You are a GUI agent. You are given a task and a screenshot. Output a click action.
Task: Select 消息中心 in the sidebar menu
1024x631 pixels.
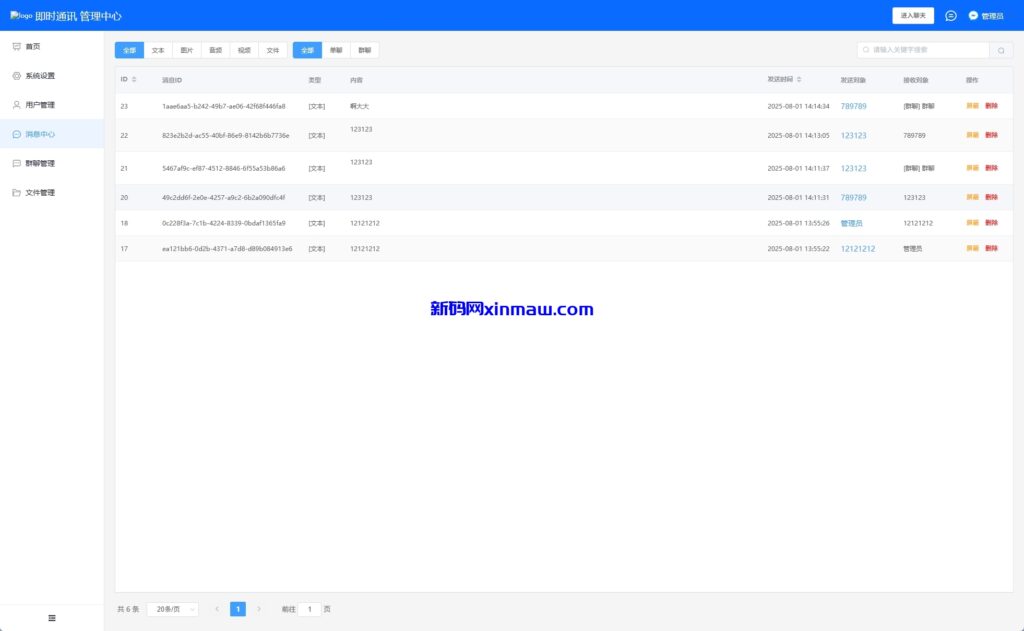pos(40,134)
